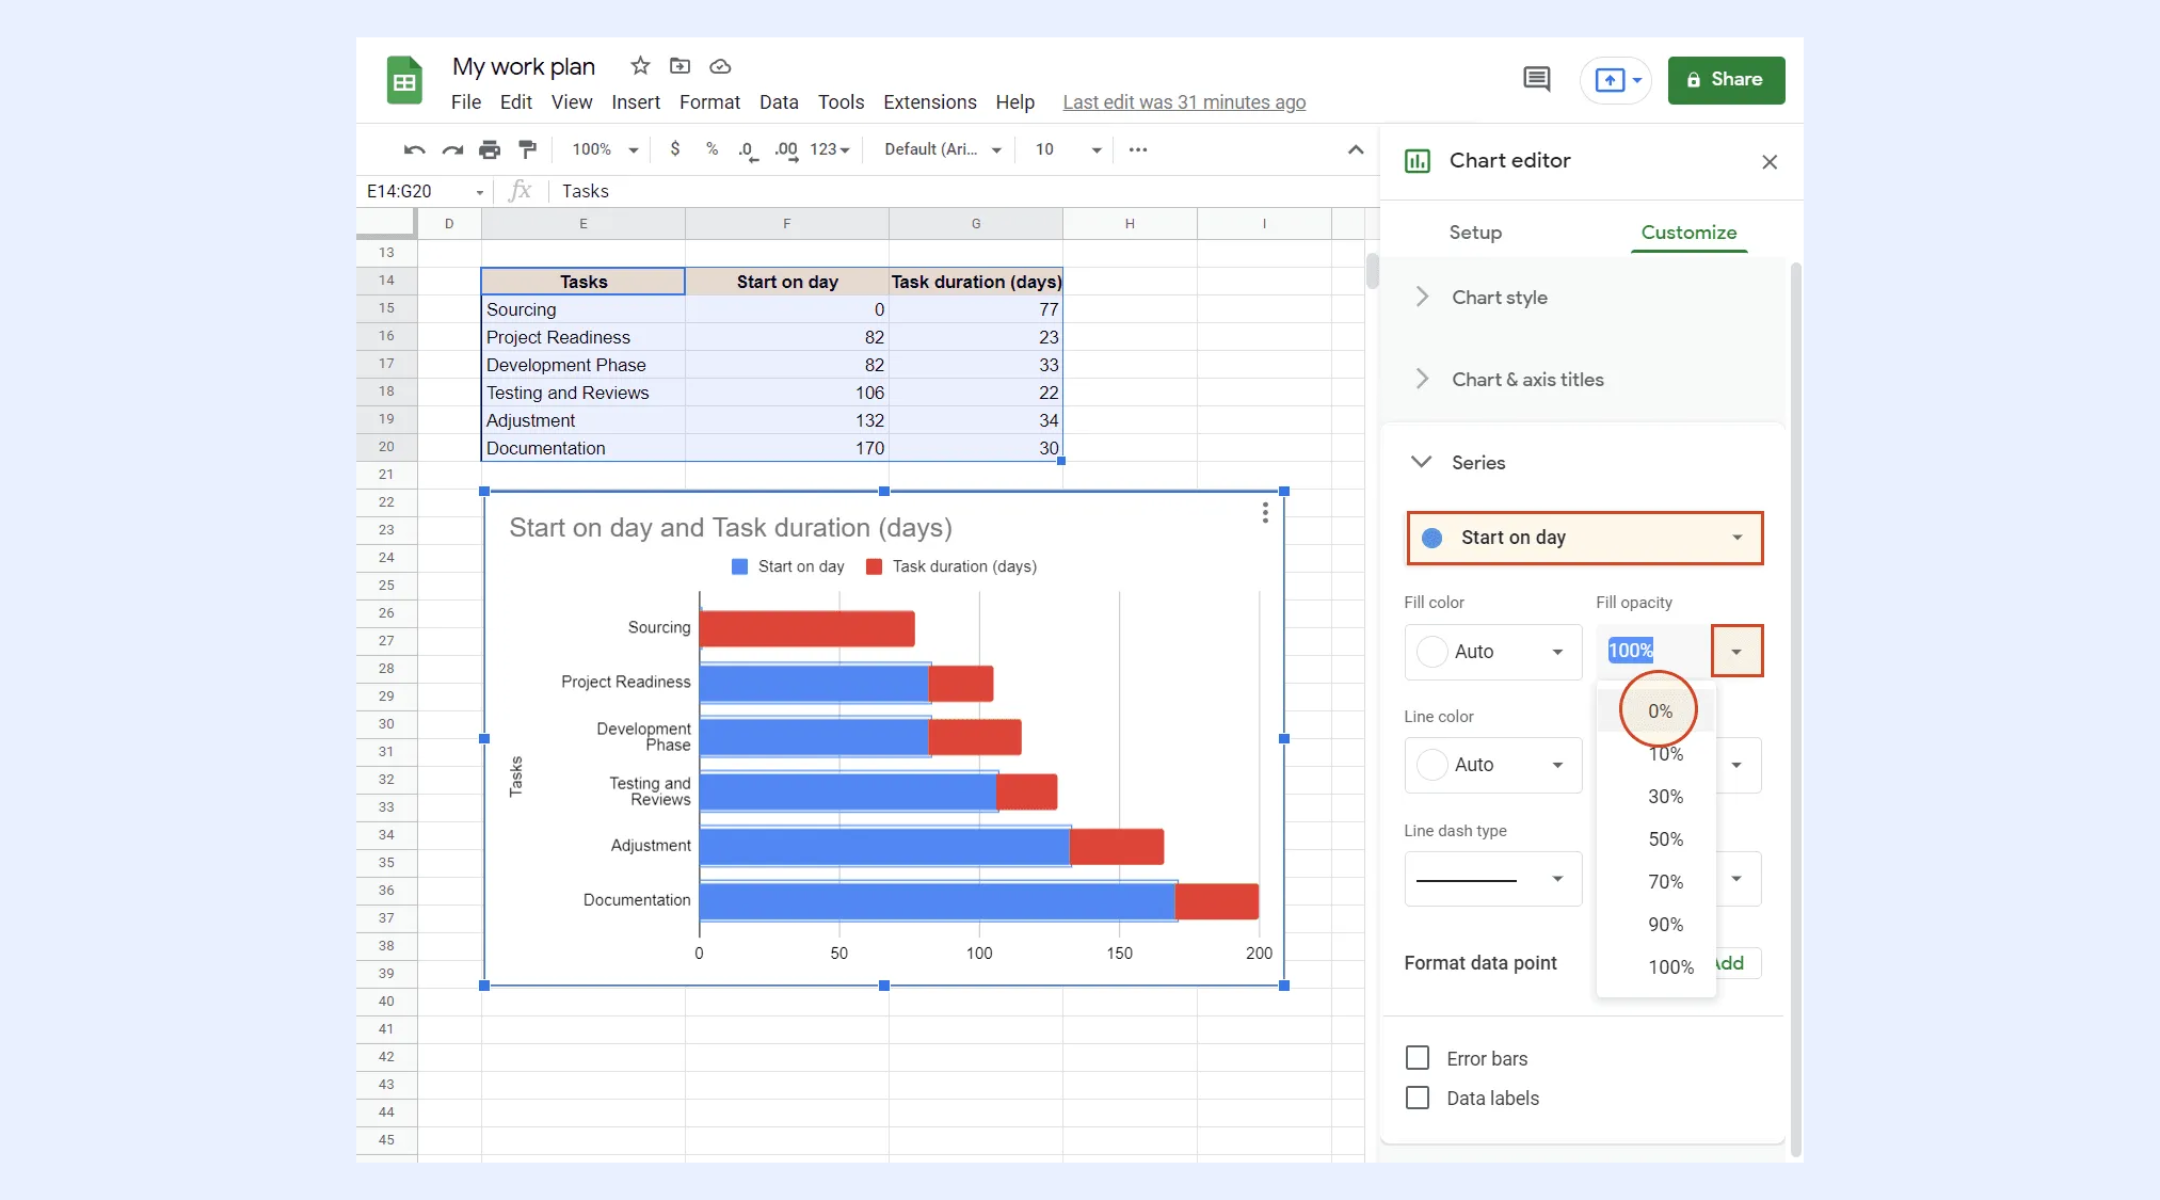The width and height of the screenshot is (2160, 1200).
Task: Open the font size 10 dropdown
Action: pos(1068,149)
